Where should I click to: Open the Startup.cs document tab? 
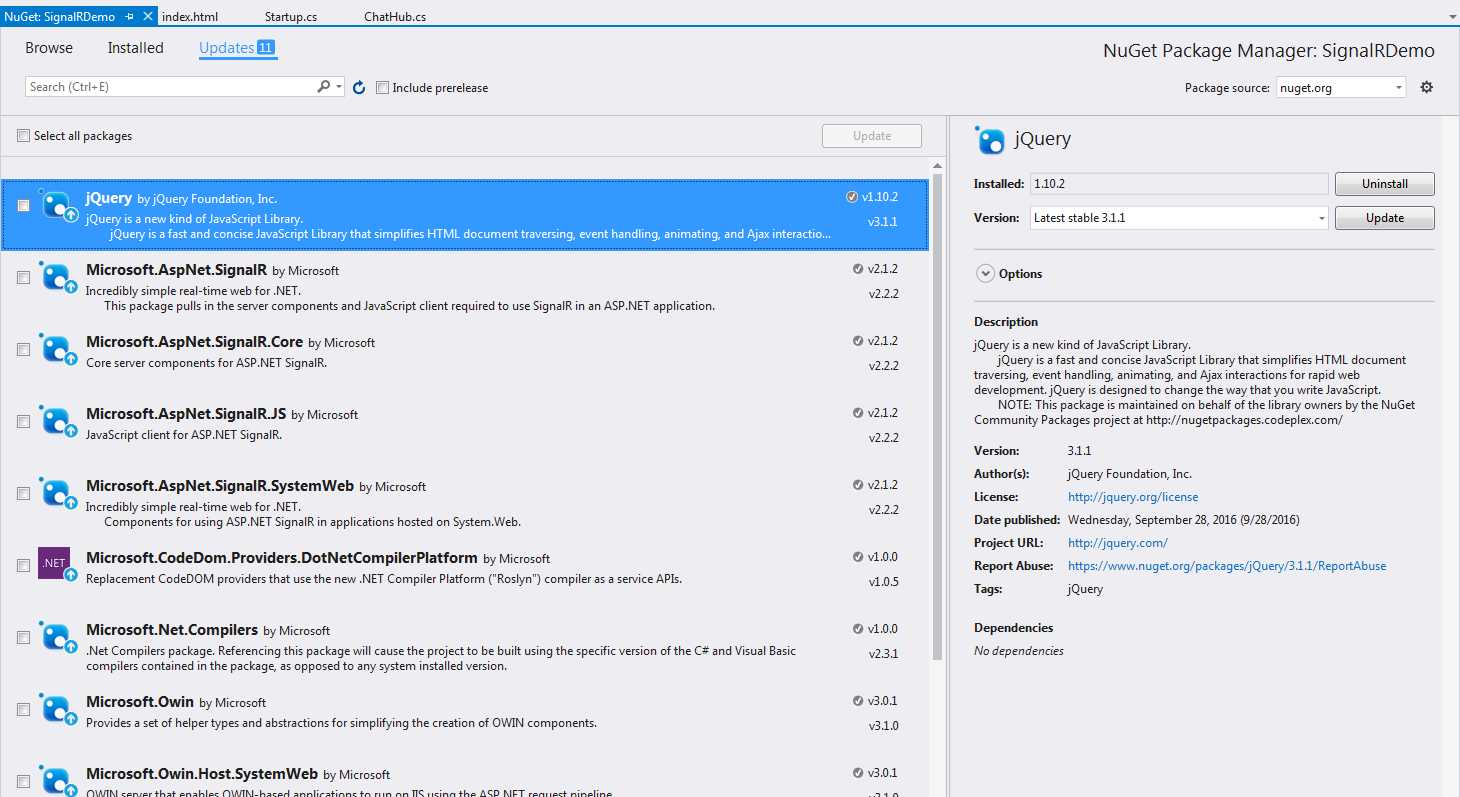291,17
